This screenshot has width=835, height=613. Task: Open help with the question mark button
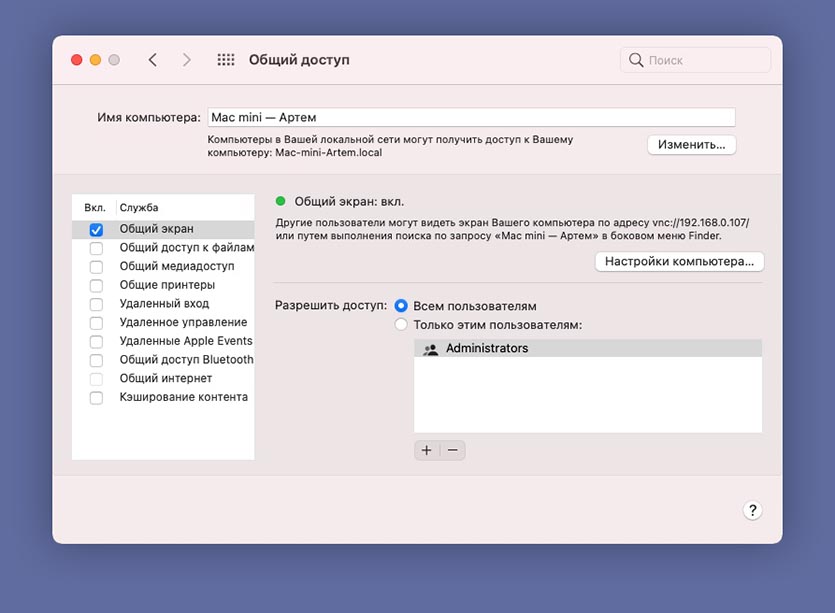click(x=753, y=510)
